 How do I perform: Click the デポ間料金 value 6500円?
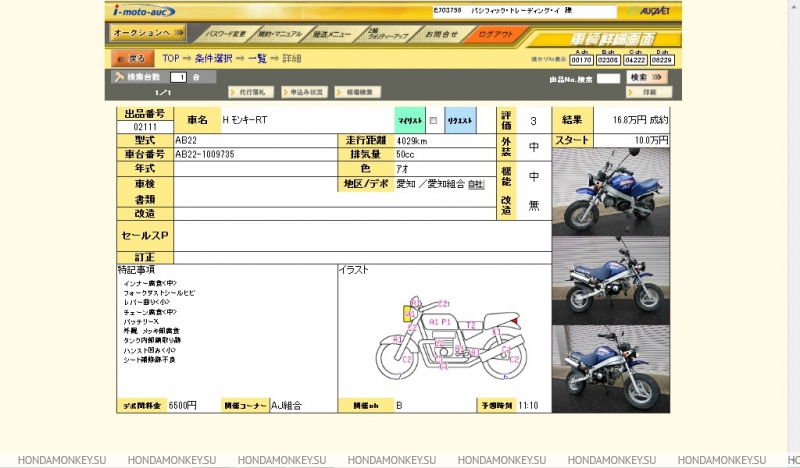pos(182,405)
